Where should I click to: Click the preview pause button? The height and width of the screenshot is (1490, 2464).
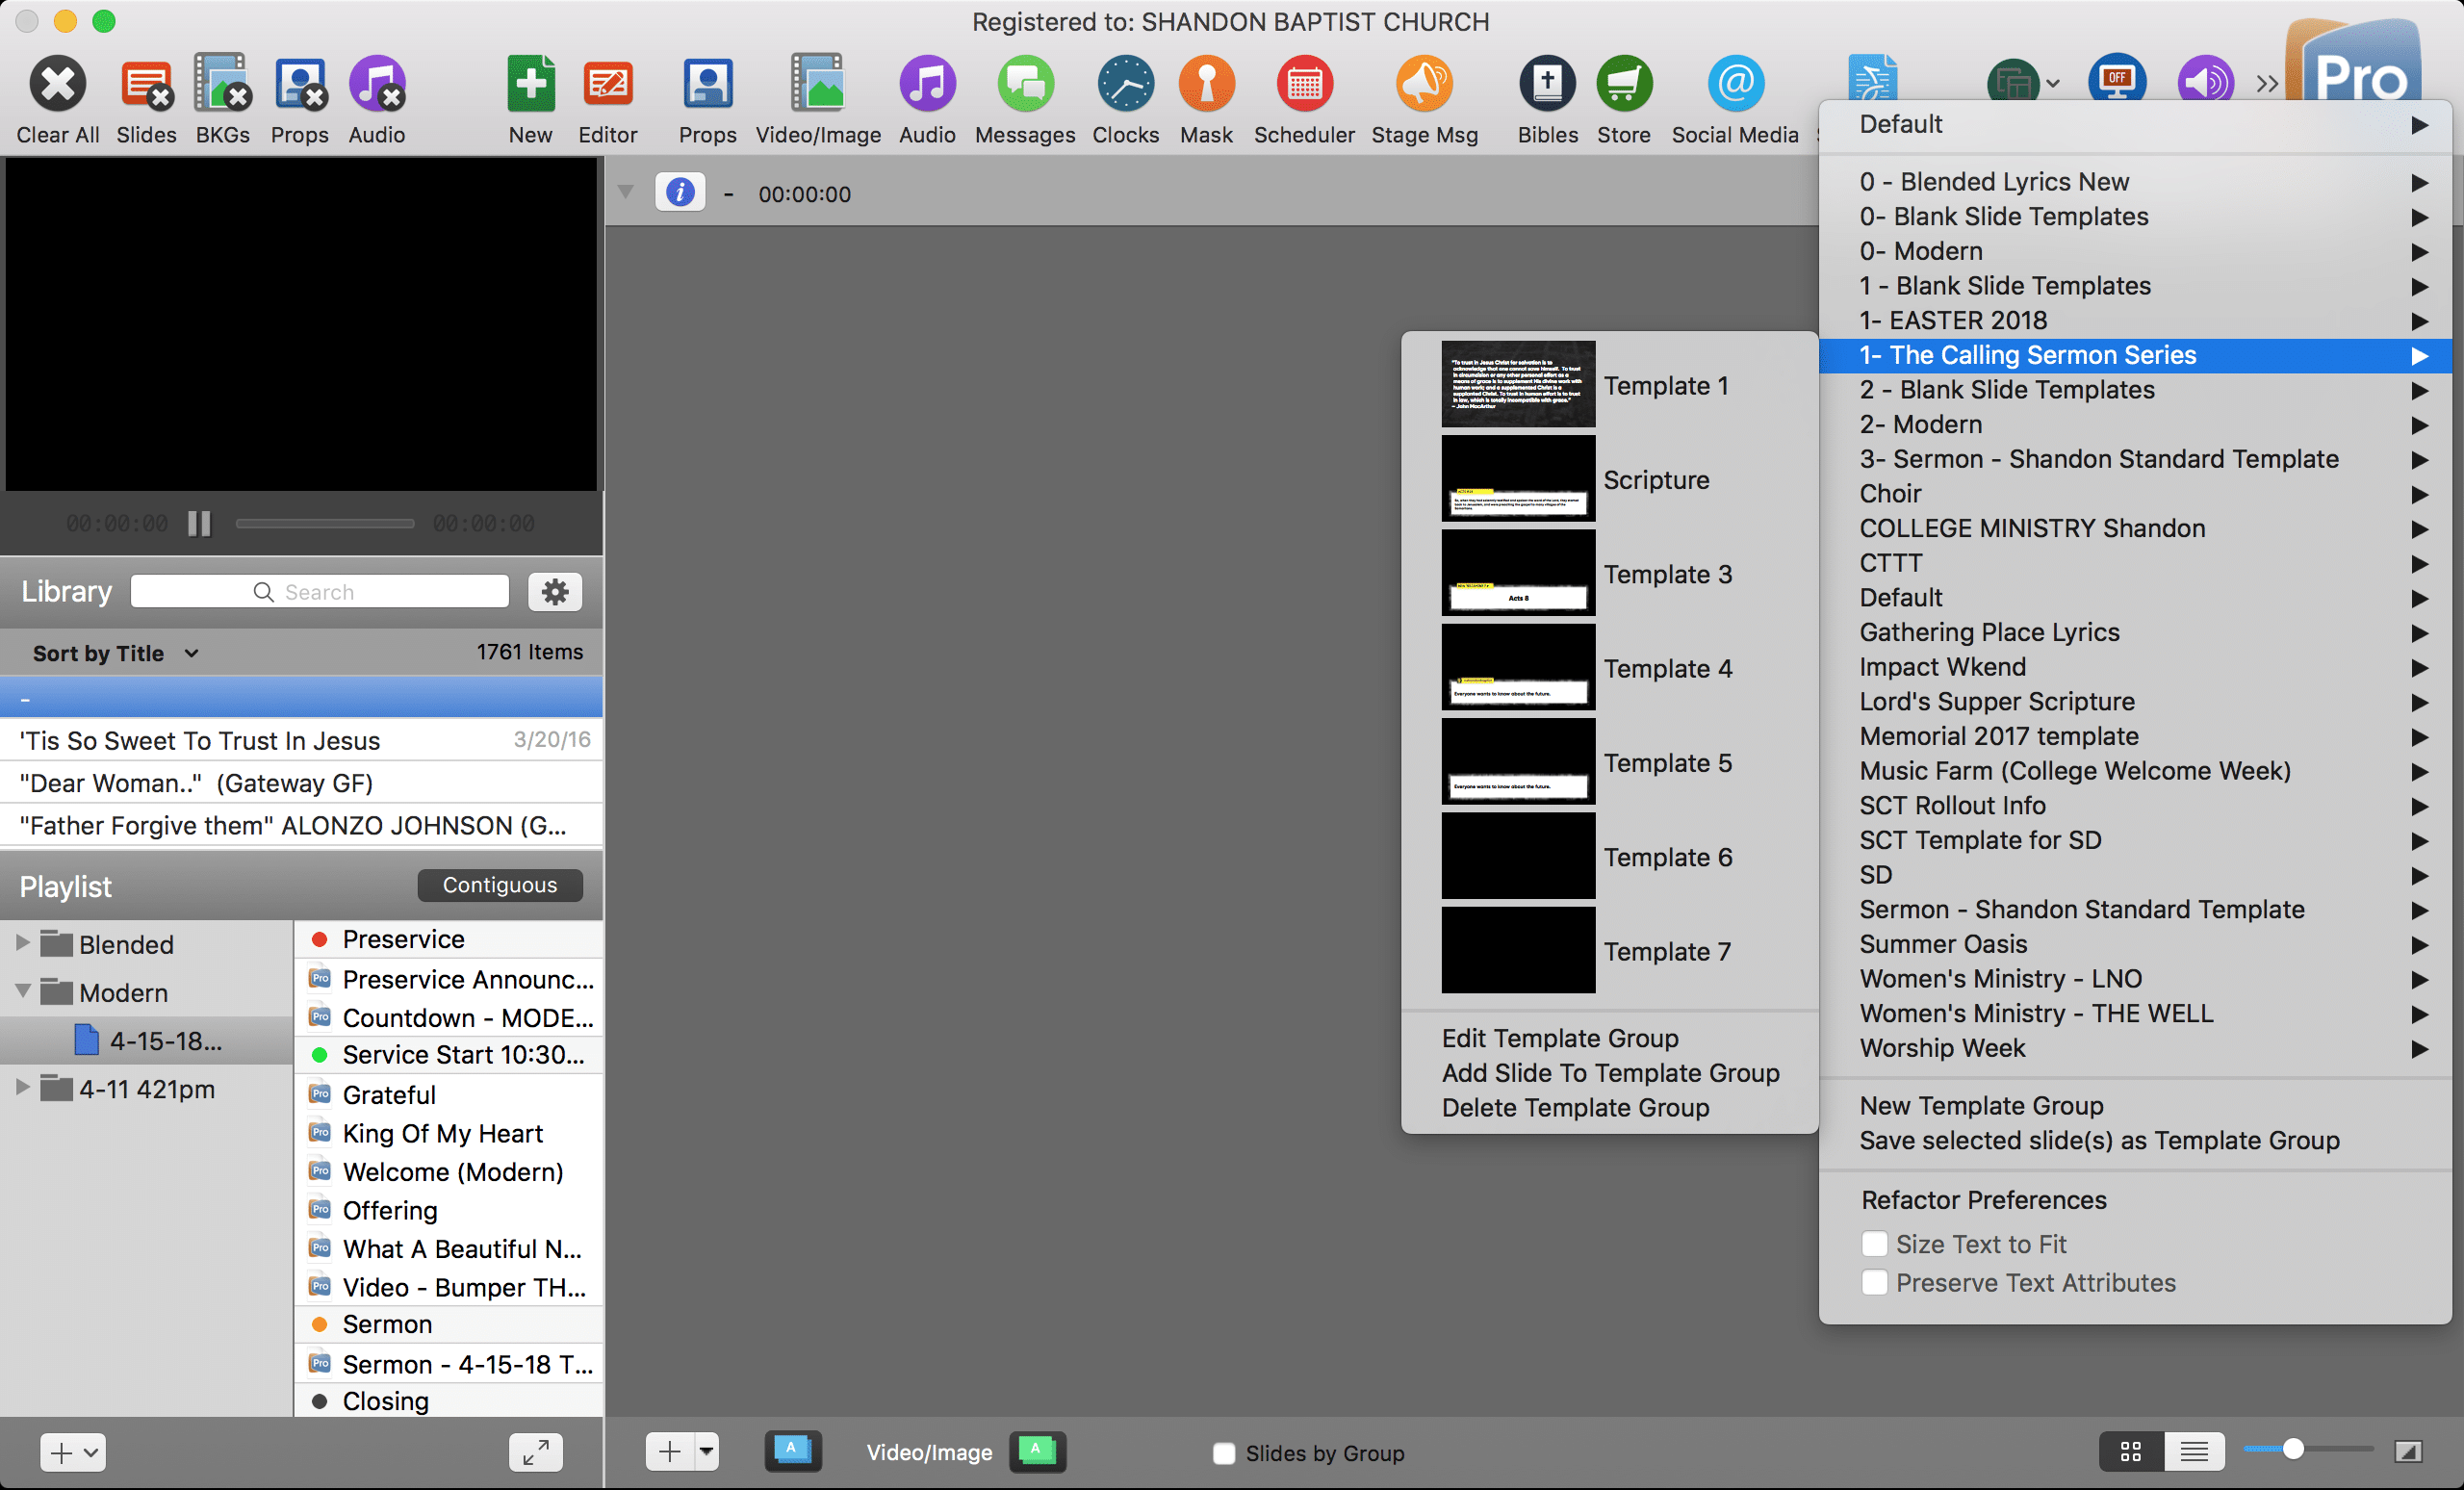[x=200, y=523]
